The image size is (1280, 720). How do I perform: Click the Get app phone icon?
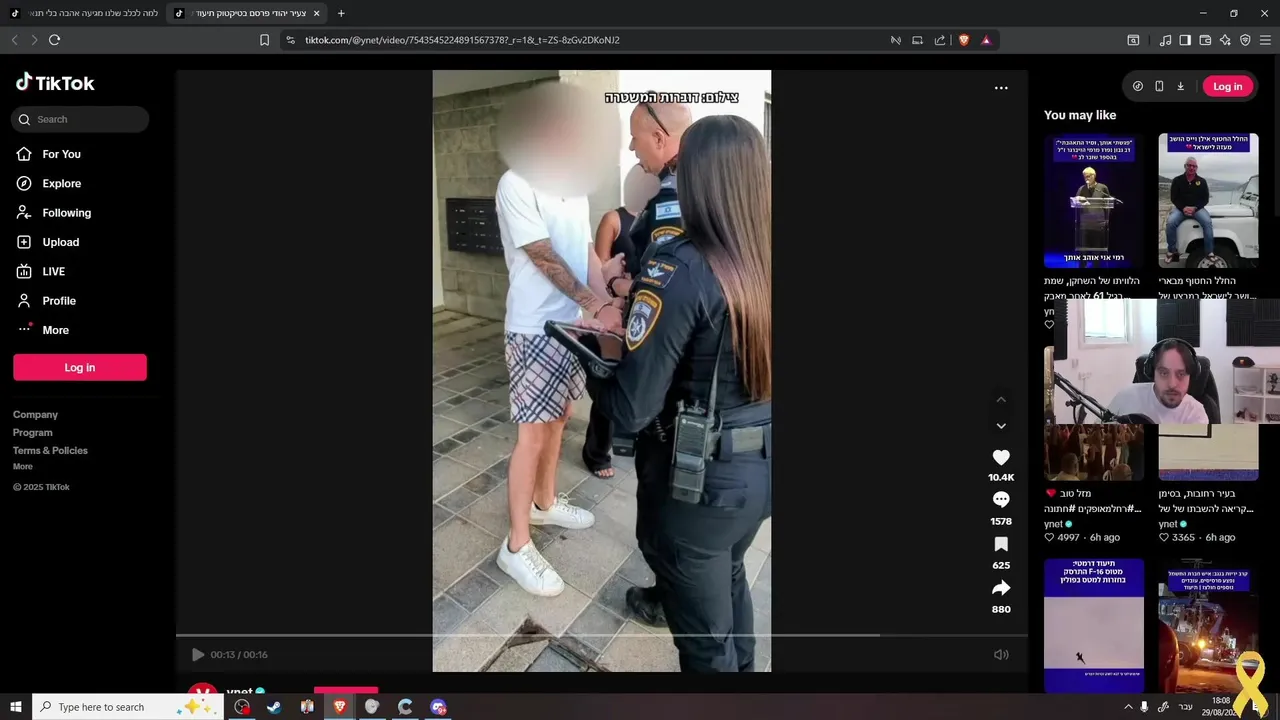1159,86
